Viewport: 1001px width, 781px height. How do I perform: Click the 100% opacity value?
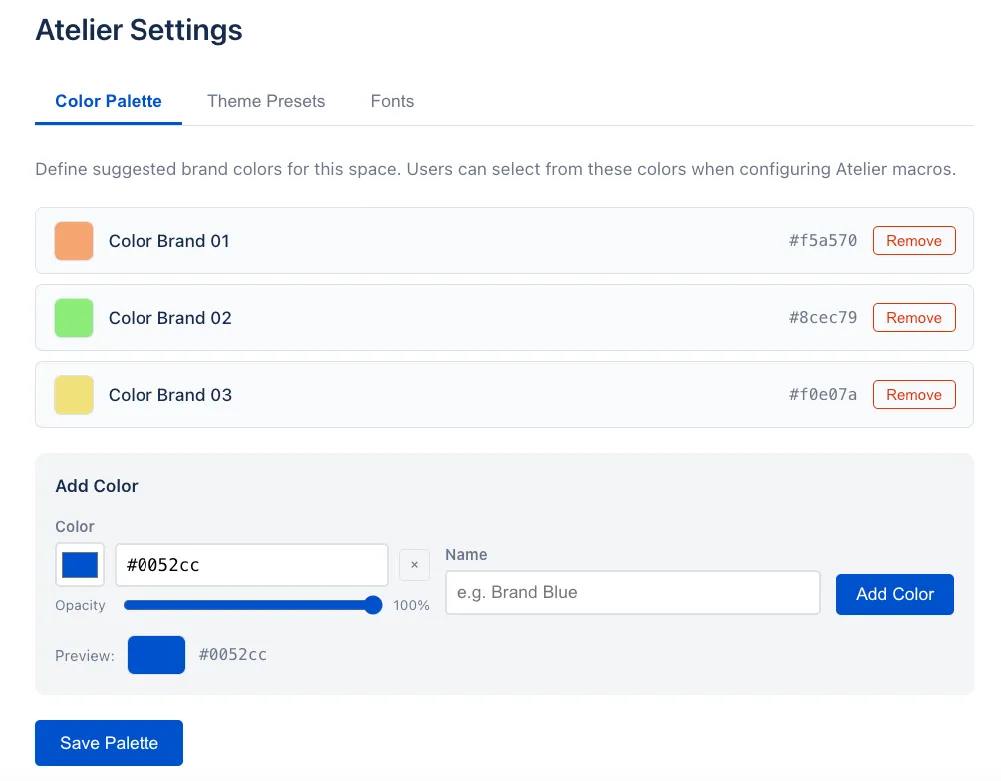pyautogui.click(x=411, y=605)
